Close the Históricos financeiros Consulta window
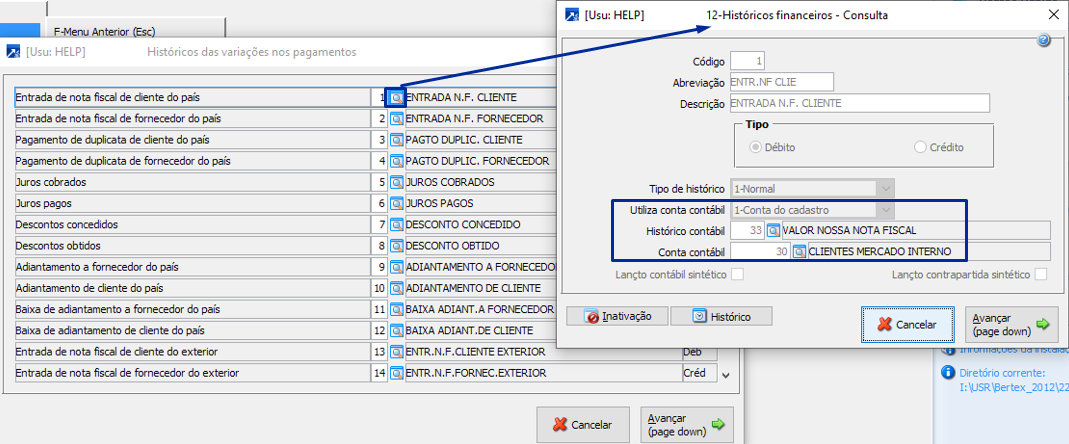Screen dimensions: 1069x444 pos(1052,15)
